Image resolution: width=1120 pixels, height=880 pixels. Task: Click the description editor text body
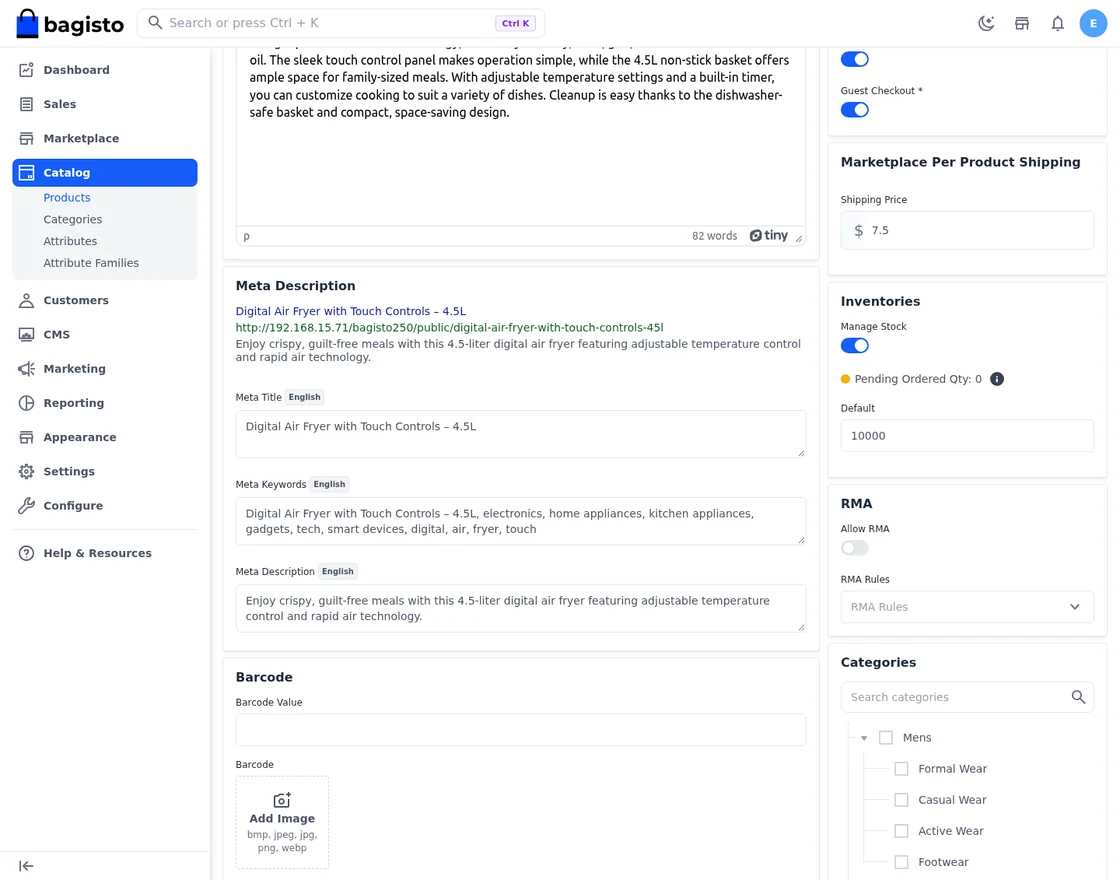(521, 136)
